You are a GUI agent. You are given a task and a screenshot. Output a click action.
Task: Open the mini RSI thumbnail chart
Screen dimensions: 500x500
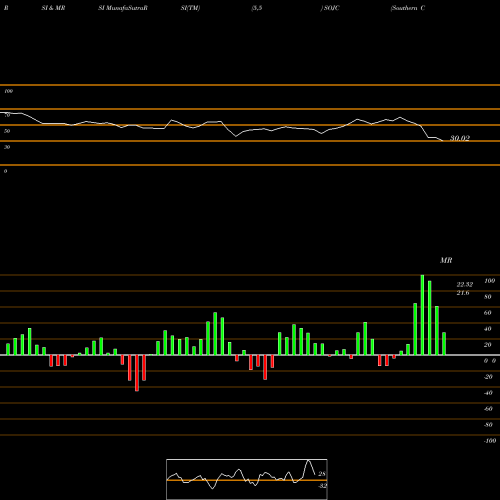247,479
